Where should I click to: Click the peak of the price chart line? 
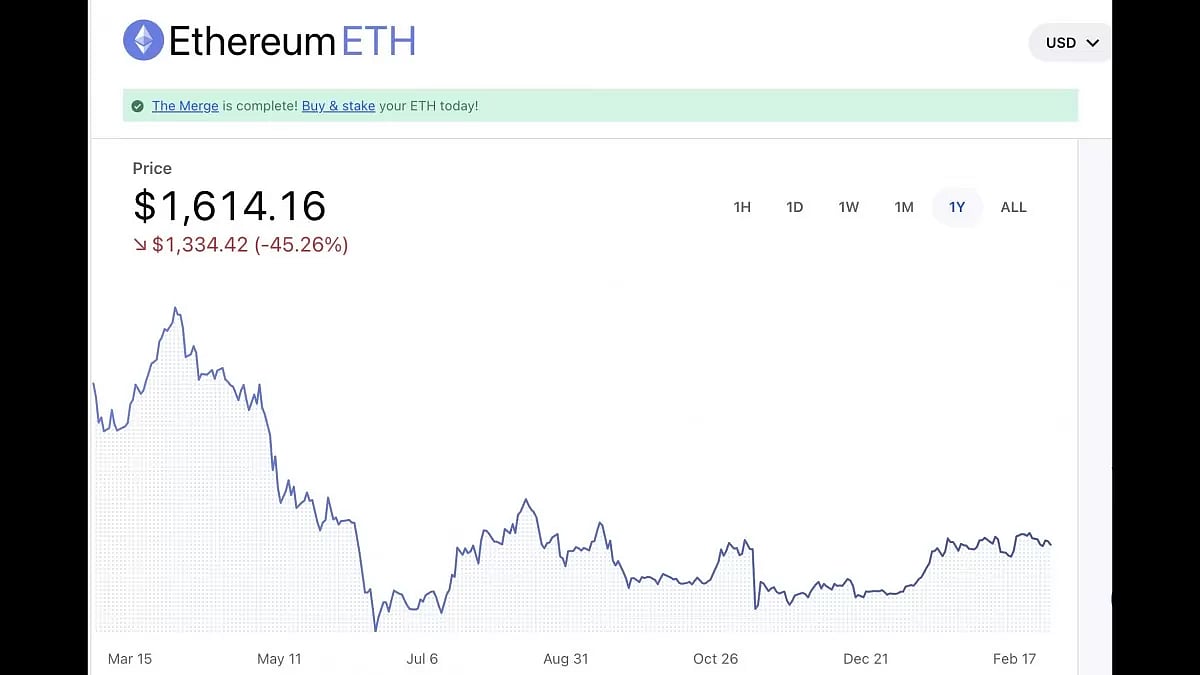pyautogui.click(x=176, y=307)
